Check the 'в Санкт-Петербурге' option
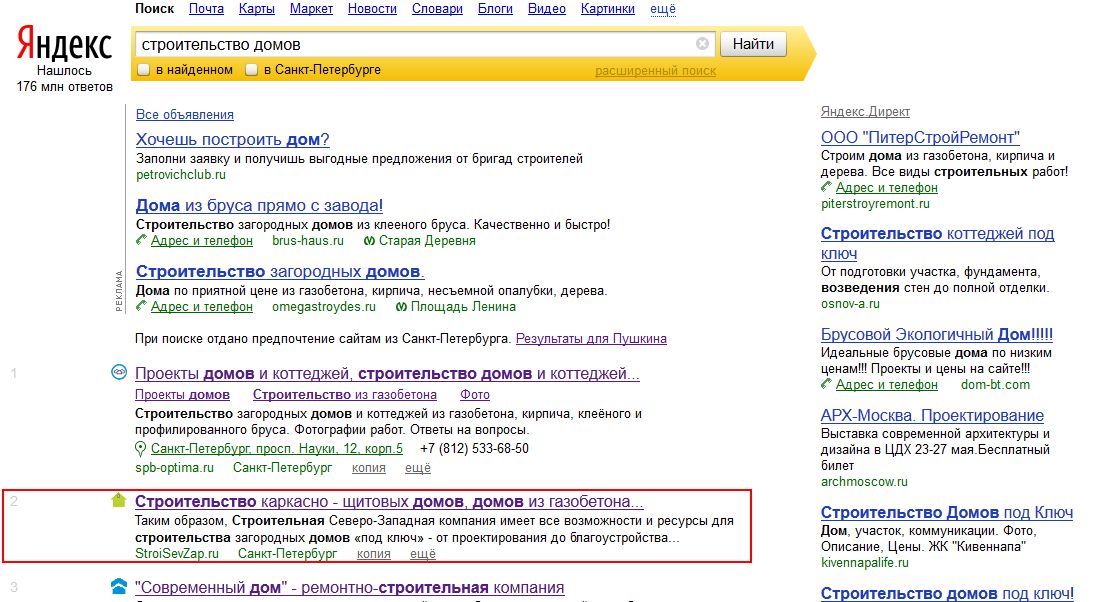1112x602 pixels. point(251,69)
